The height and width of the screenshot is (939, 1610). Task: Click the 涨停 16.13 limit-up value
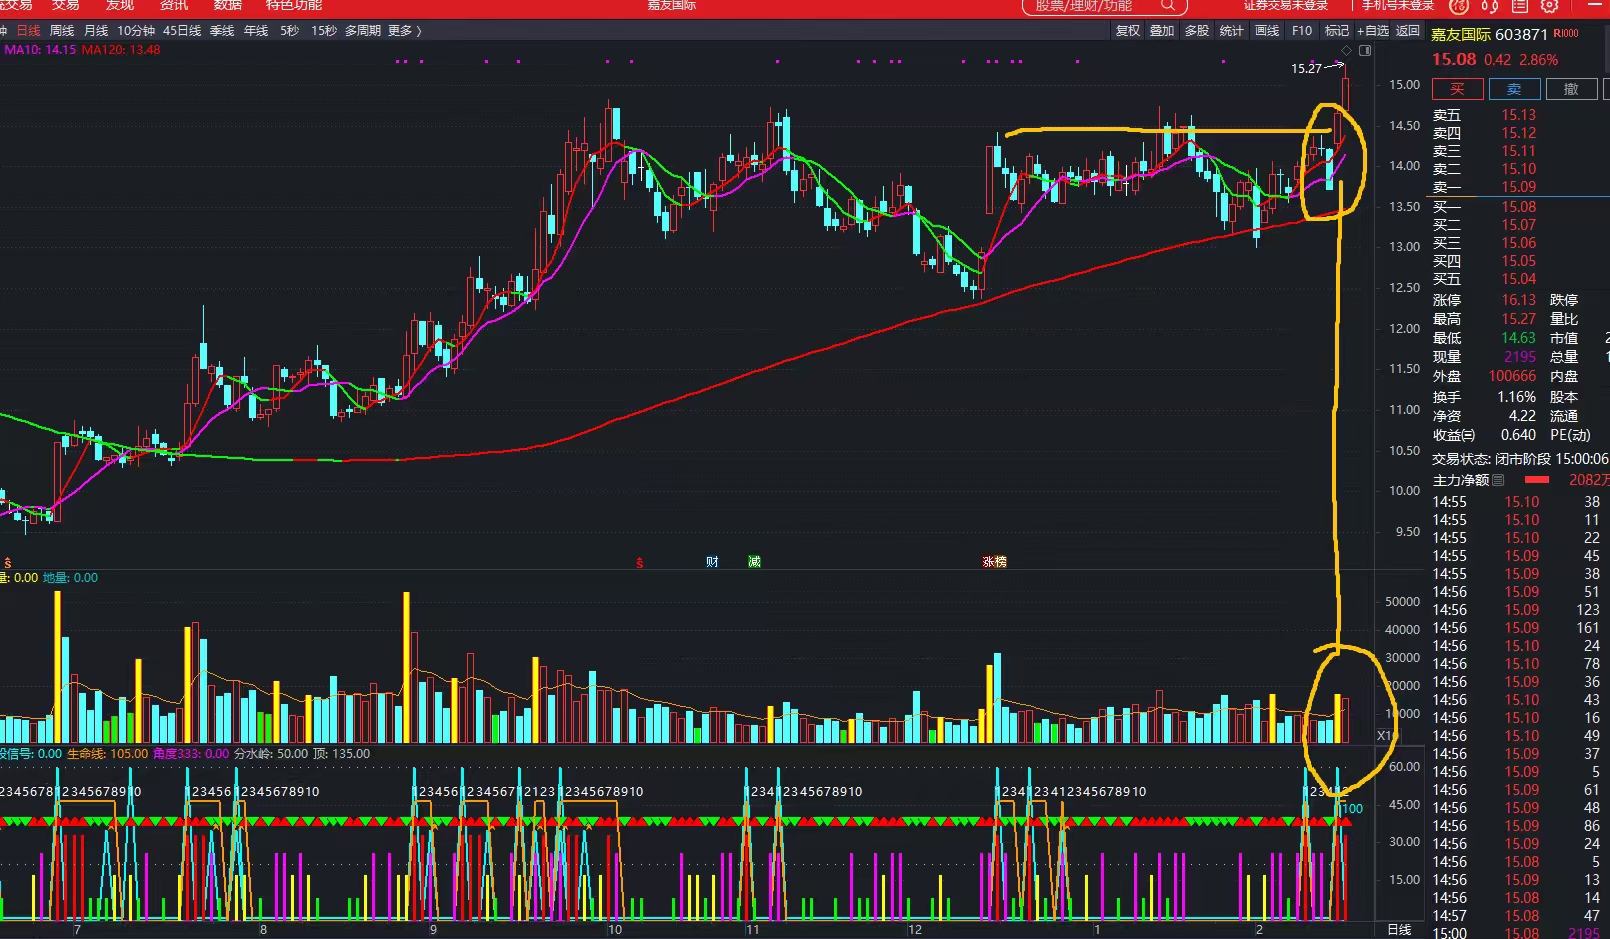1518,300
